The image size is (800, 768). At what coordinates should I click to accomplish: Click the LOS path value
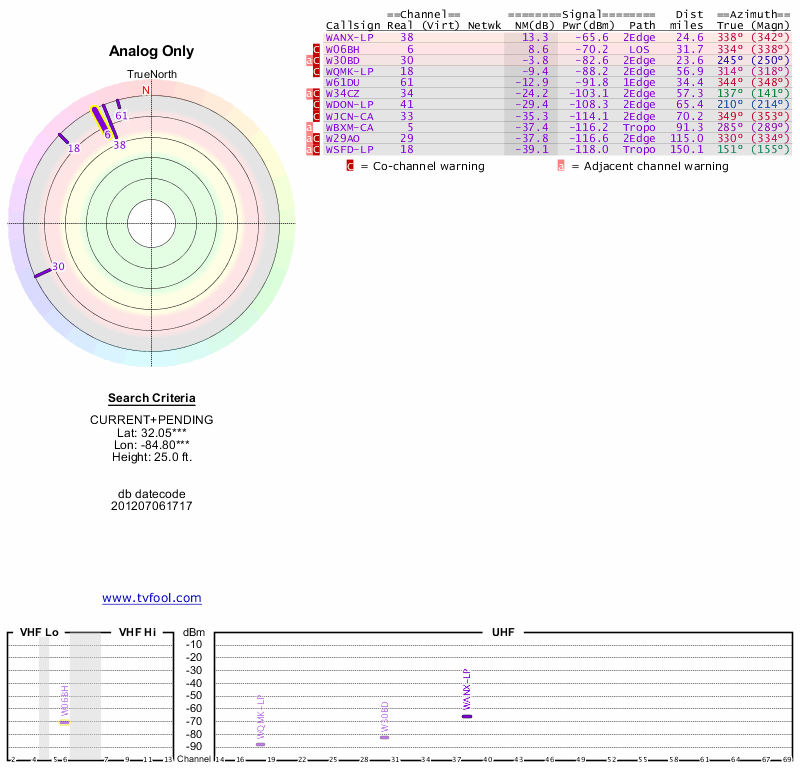coord(639,49)
